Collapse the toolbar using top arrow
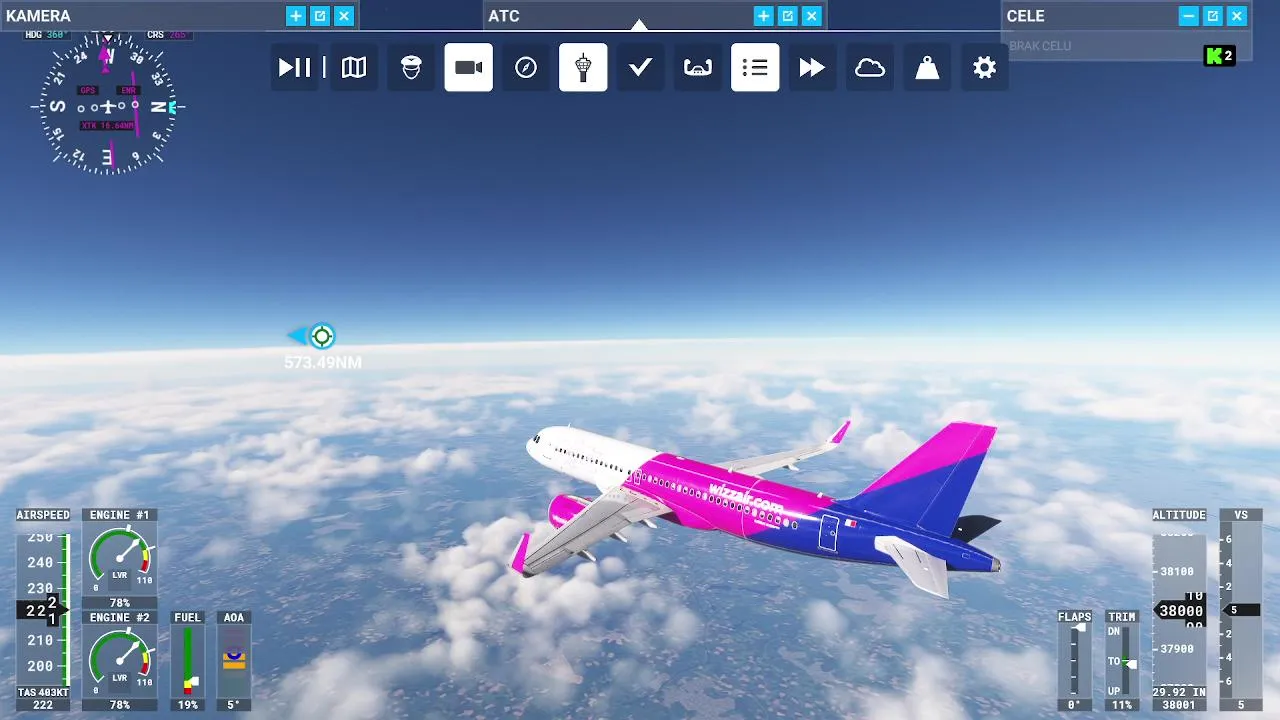The width and height of the screenshot is (1280, 720). pos(639,25)
